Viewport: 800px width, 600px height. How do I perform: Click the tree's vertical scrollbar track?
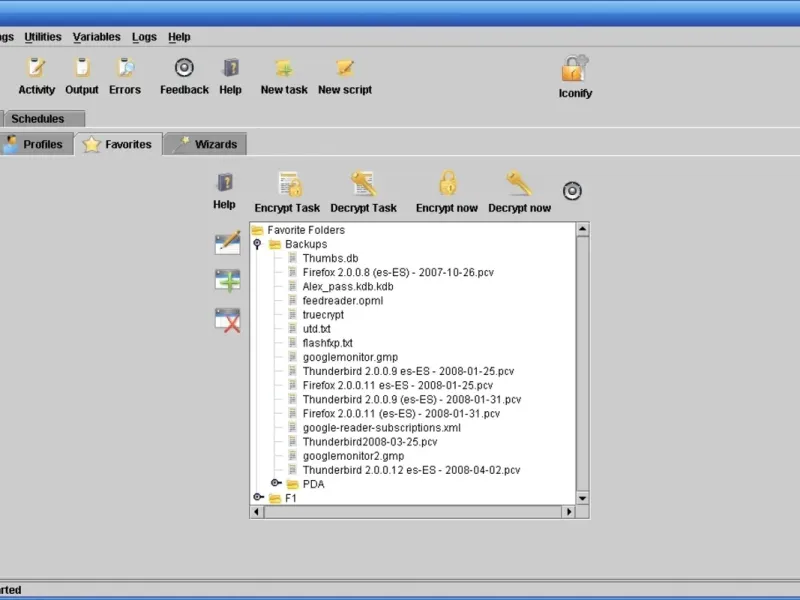point(583,364)
